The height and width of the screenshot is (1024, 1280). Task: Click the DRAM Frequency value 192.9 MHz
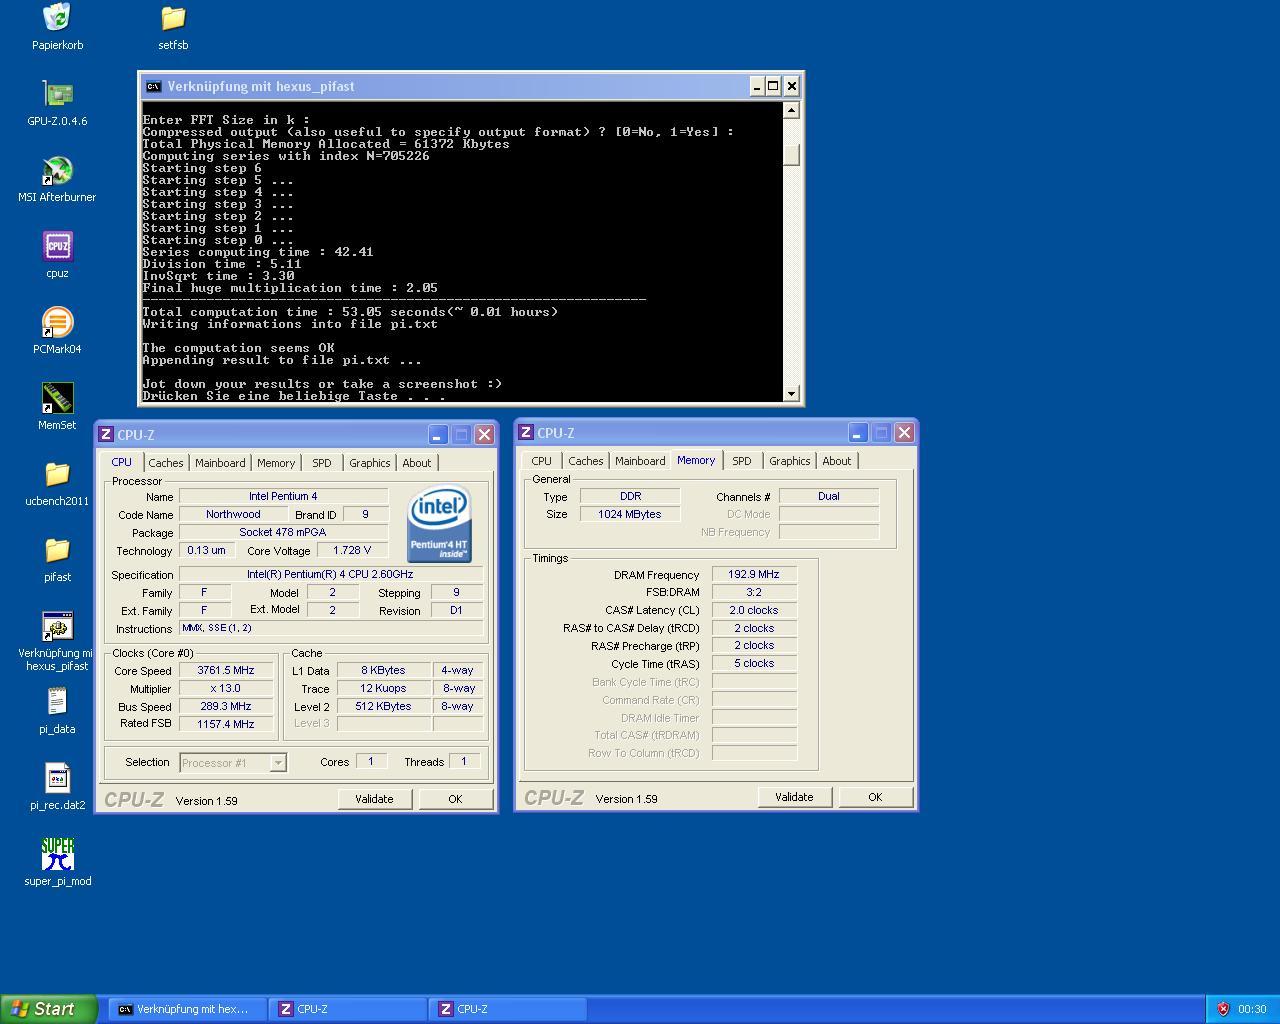(x=754, y=575)
